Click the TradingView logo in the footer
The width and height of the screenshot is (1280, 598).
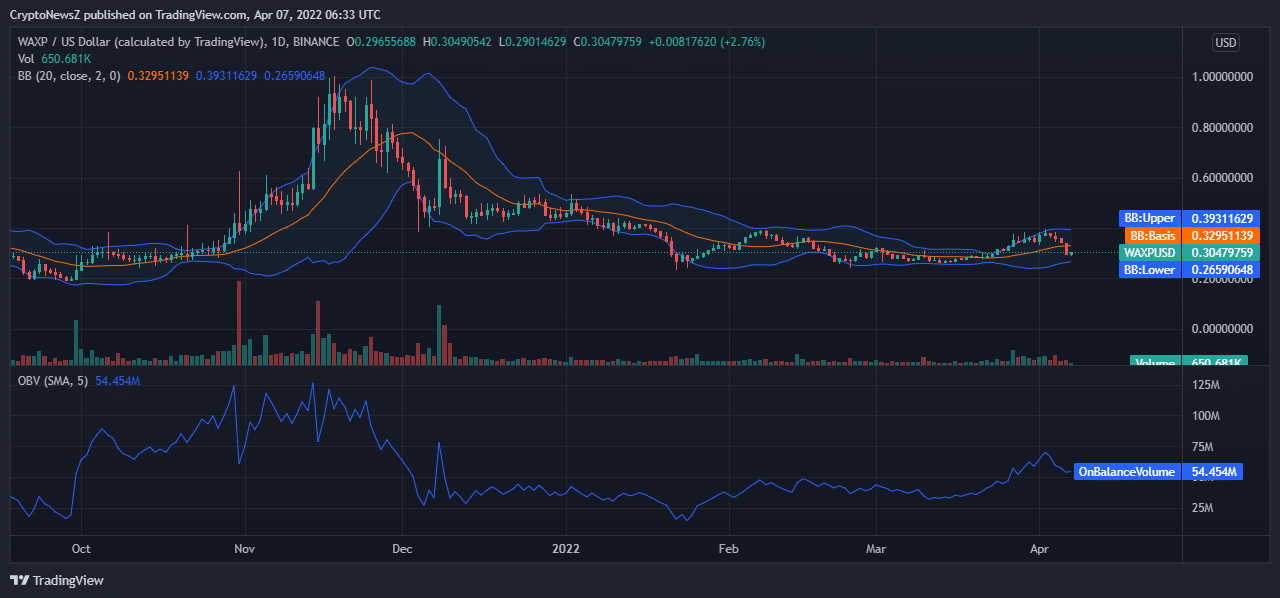point(57,580)
